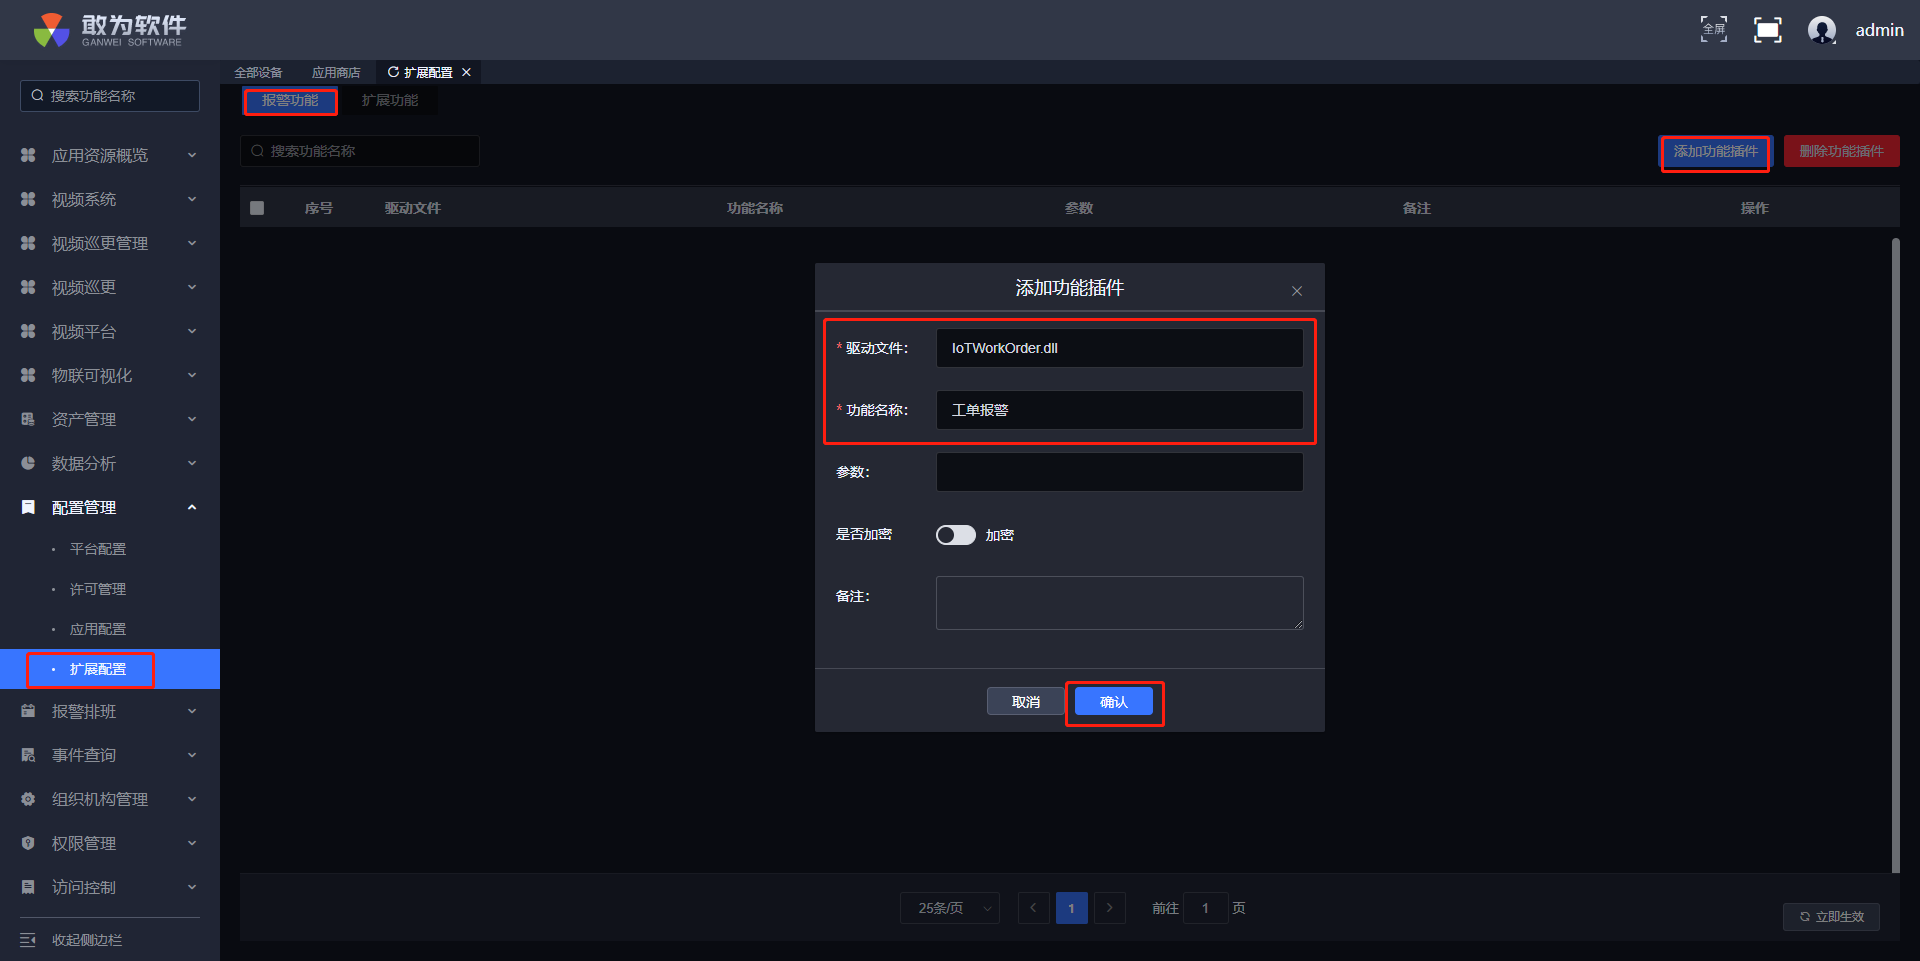Screen dimensions: 1920x961
Task: Click the 组织机构管理 gear icon
Action: click(28, 799)
